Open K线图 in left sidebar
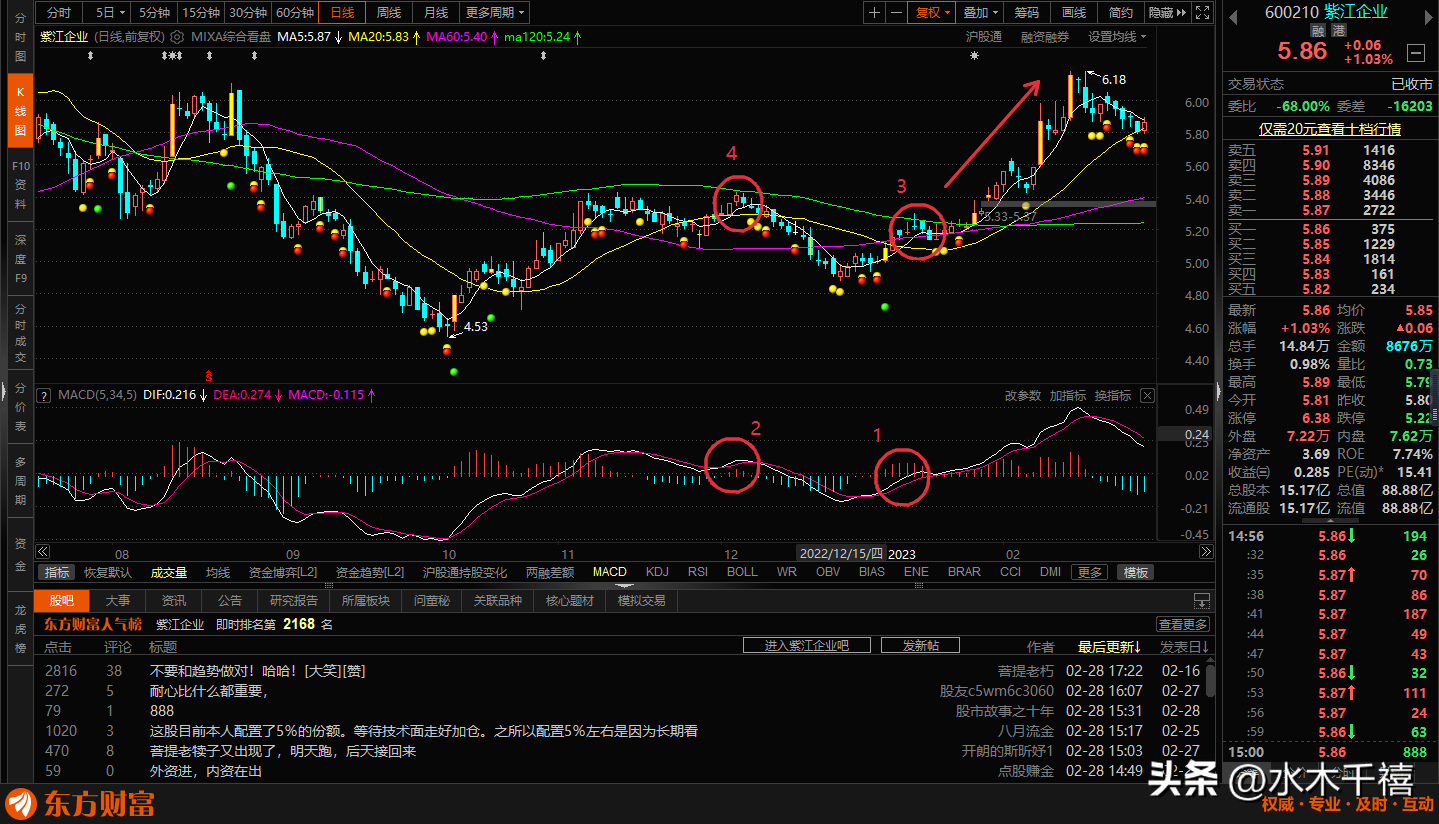 pos(20,110)
